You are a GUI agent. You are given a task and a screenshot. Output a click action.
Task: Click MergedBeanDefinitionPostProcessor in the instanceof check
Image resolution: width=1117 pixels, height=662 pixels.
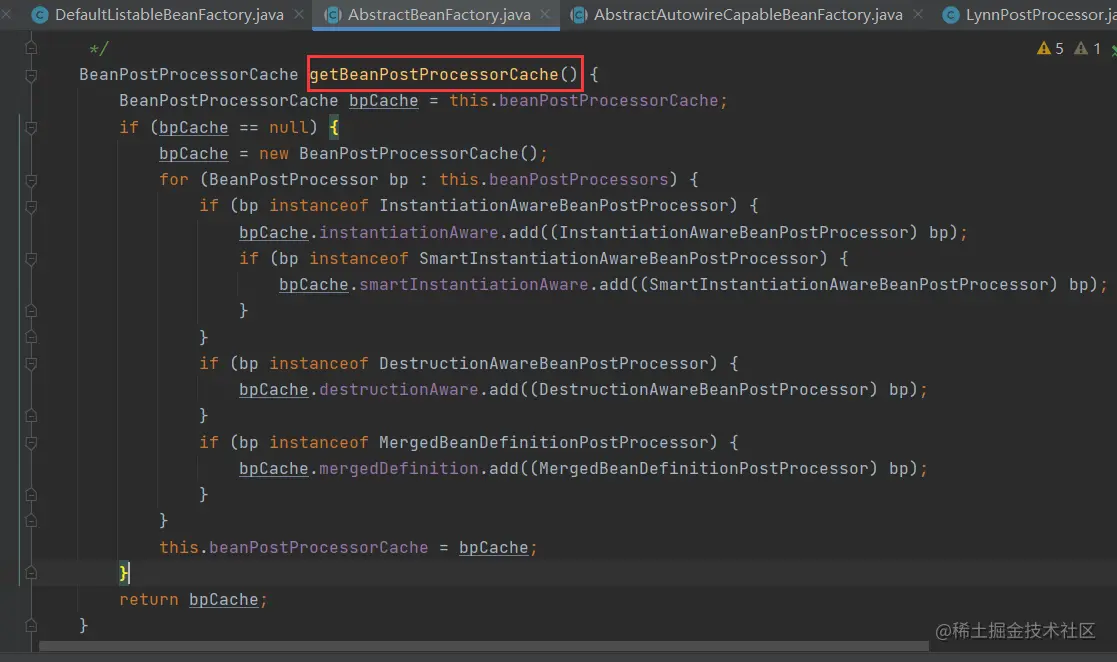[544, 443]
